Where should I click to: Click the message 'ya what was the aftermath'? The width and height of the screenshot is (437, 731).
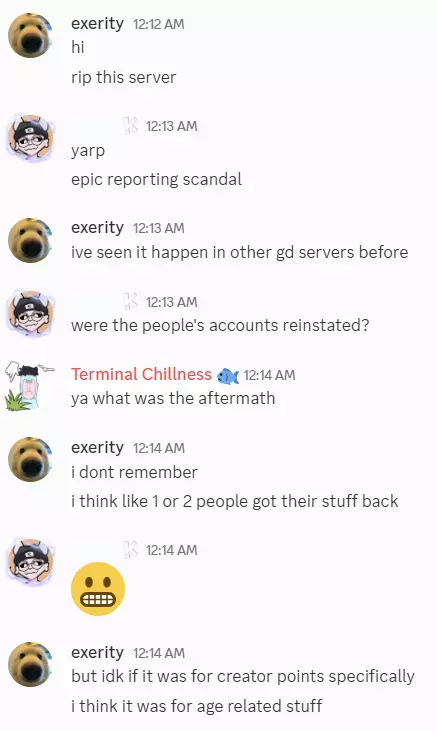(x=173, y=399)
